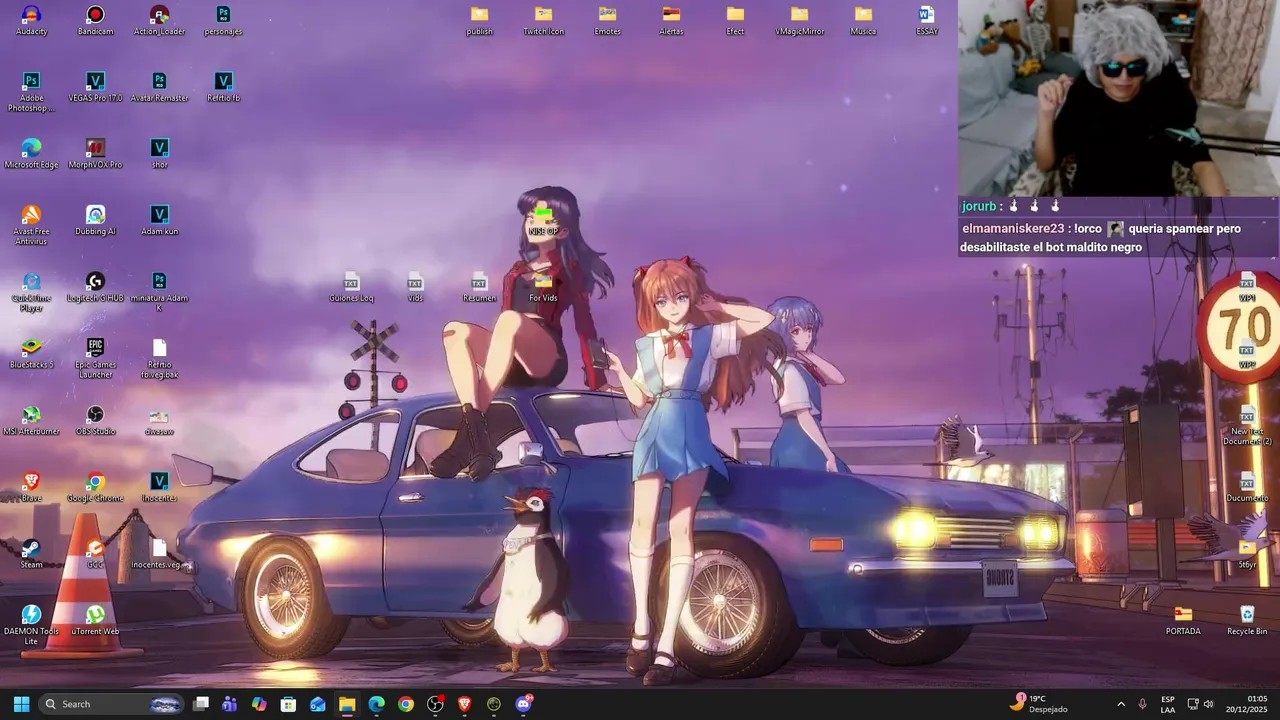The image size is (1280, 720).
Task: Open the For Vids folder
Action: point(543,287)
